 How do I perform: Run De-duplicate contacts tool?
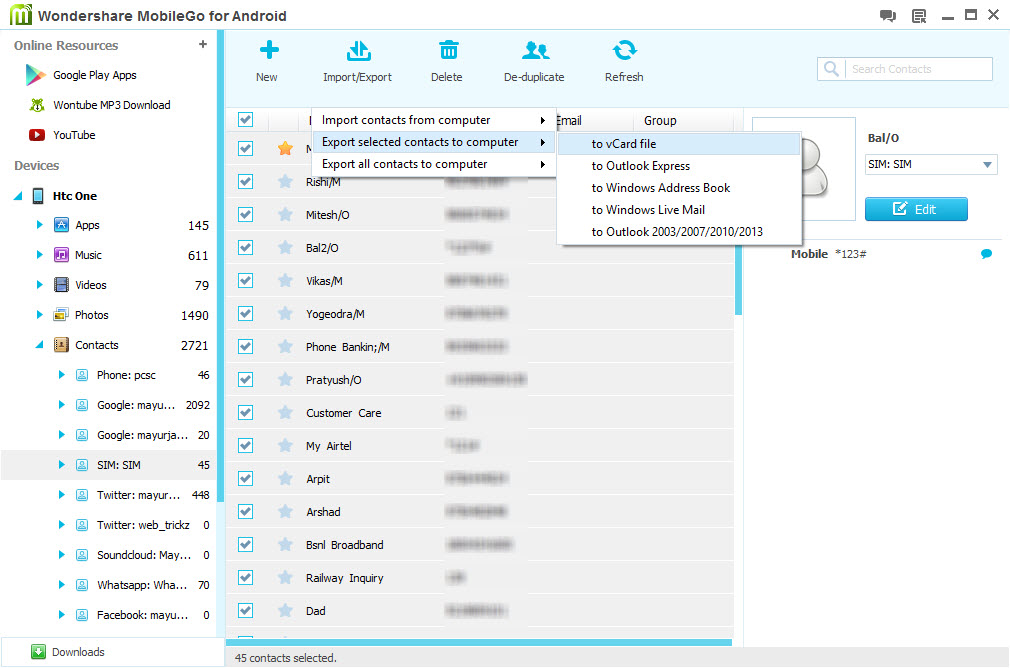click(535, 50)
